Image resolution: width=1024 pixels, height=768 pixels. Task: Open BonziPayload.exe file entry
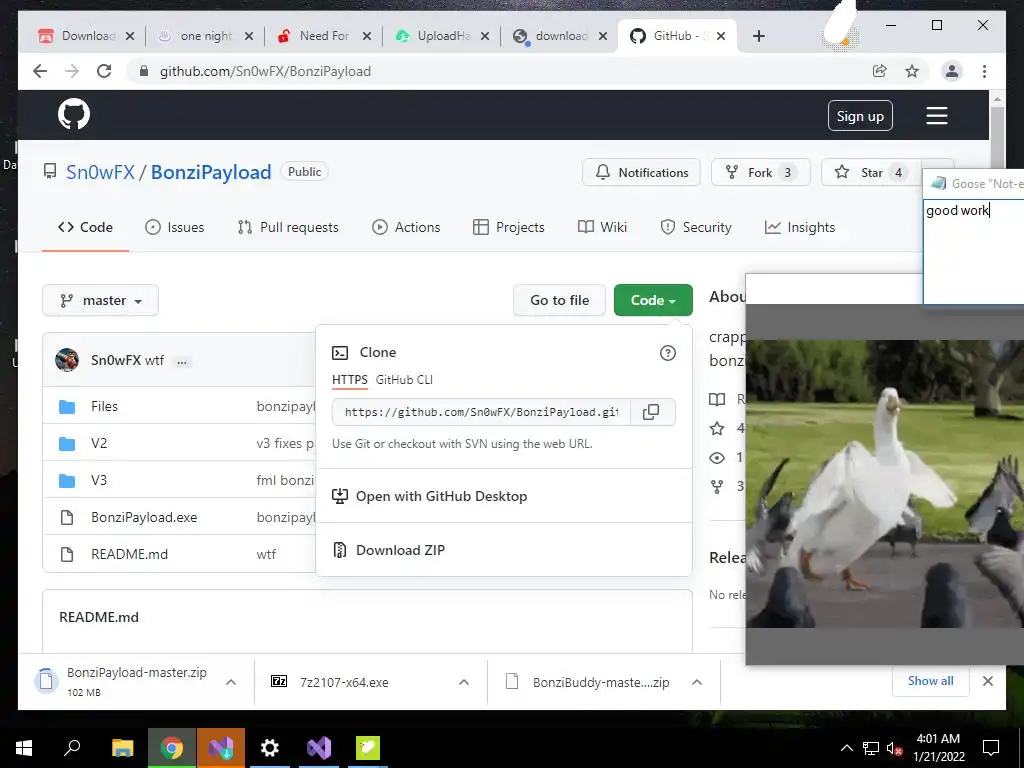click(x=144, y=517)
